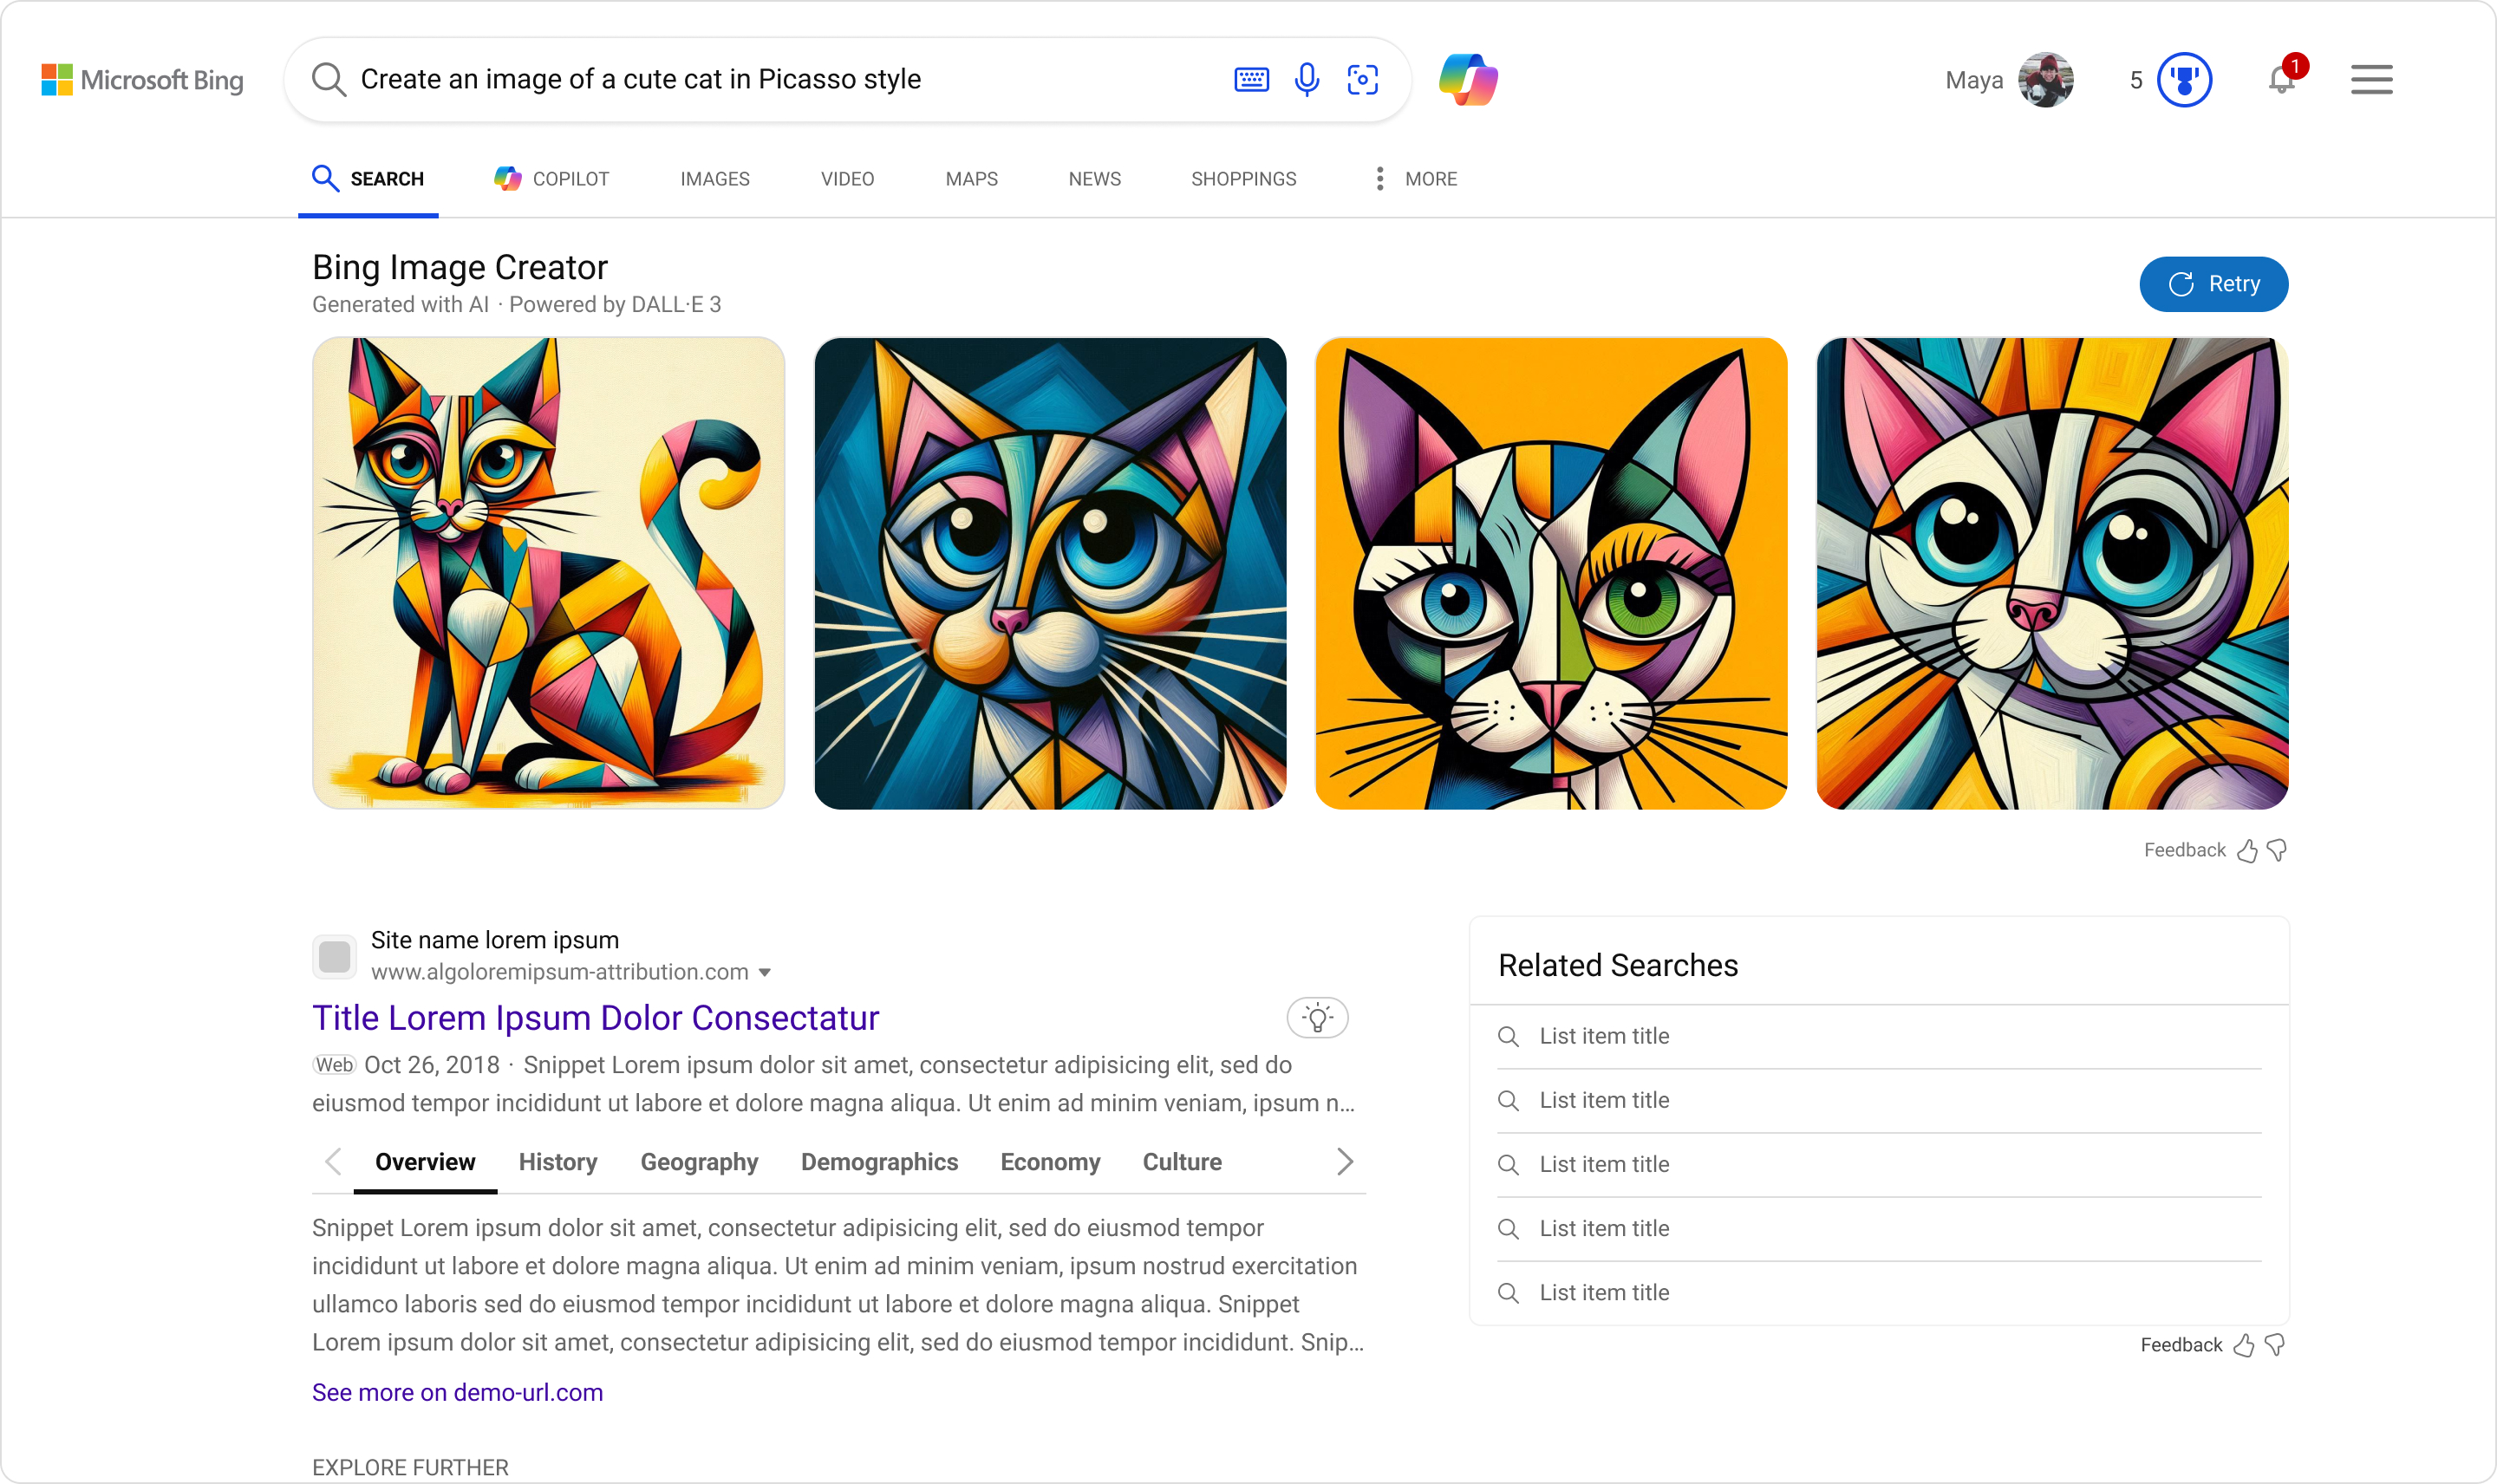Click the Copilot colorful icon in search bar
This screenshot has width=2497, height=1484.
click(1470, 78)
